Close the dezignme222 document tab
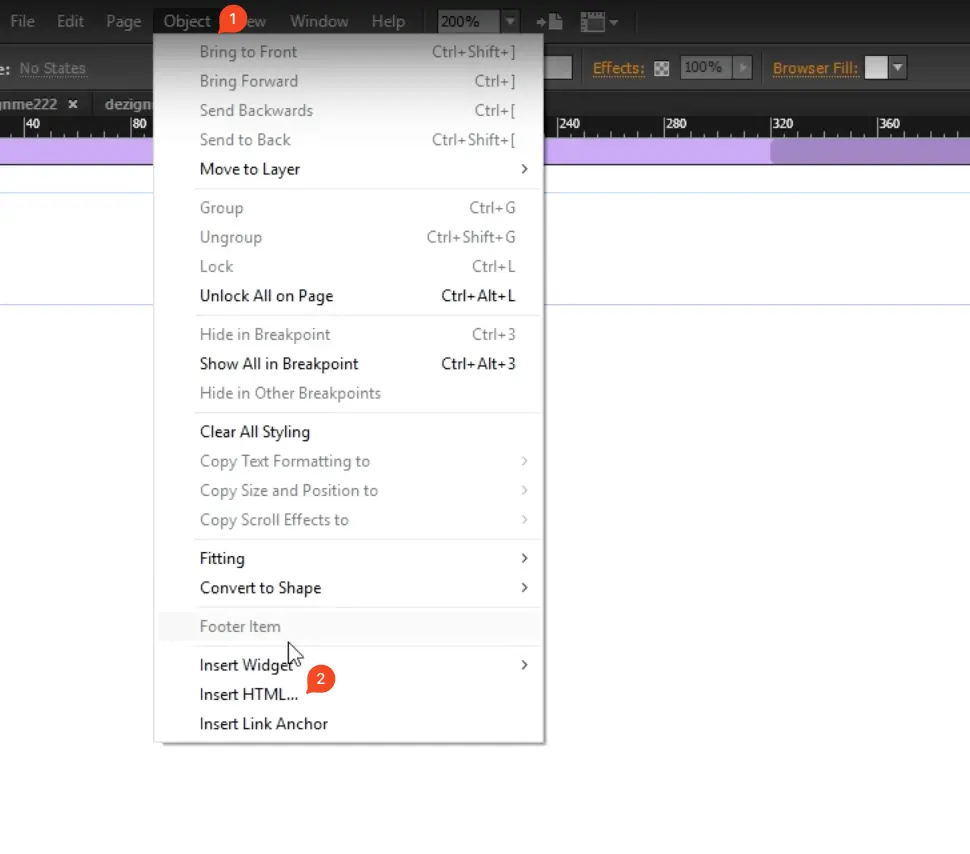Image resolution: width=970 pixels, height=854 pixels. 73,104
